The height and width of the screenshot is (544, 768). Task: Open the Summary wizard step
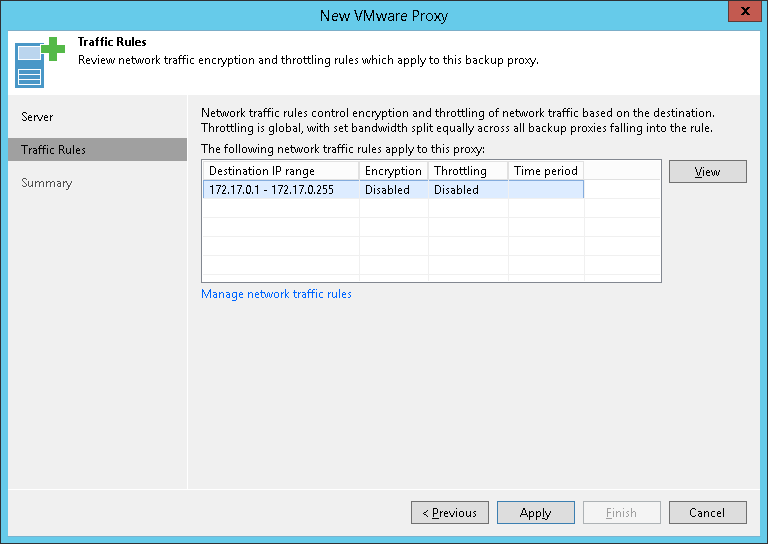pos(47,183)
